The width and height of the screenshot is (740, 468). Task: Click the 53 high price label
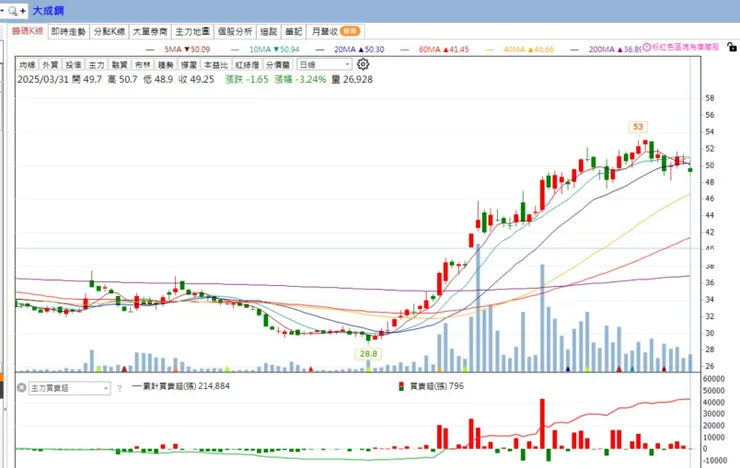click(x=638, y=127)
